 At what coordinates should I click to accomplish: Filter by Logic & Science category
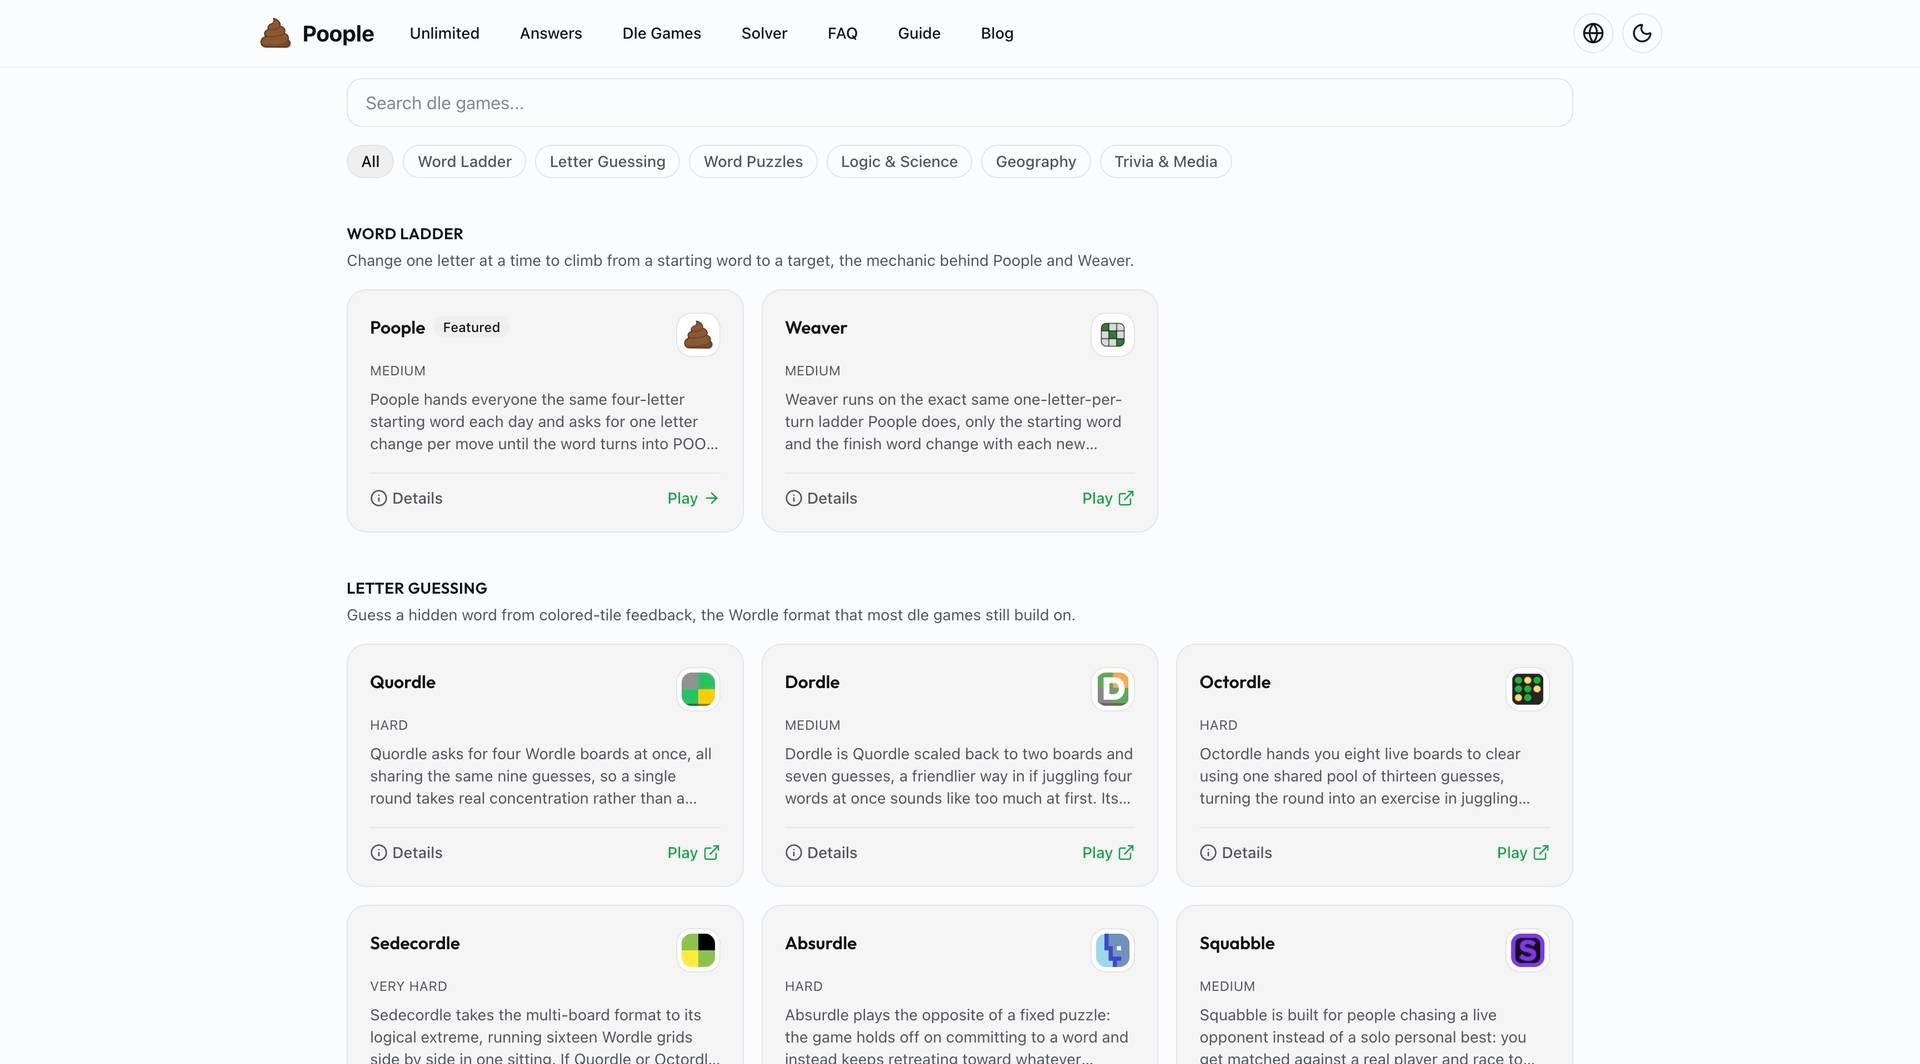pos(899,162)
